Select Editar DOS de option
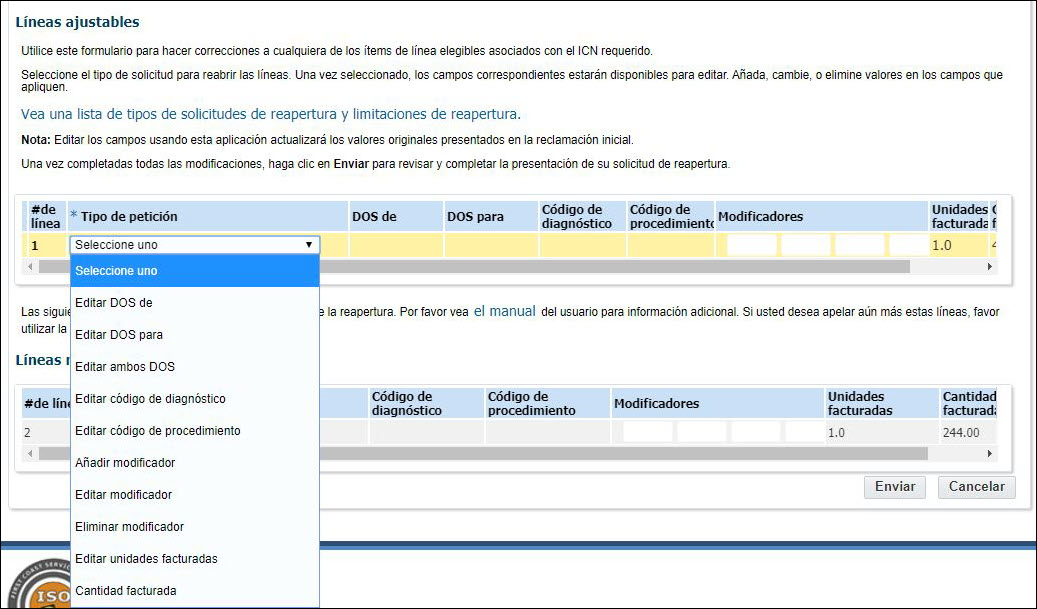 click(194, 303)
